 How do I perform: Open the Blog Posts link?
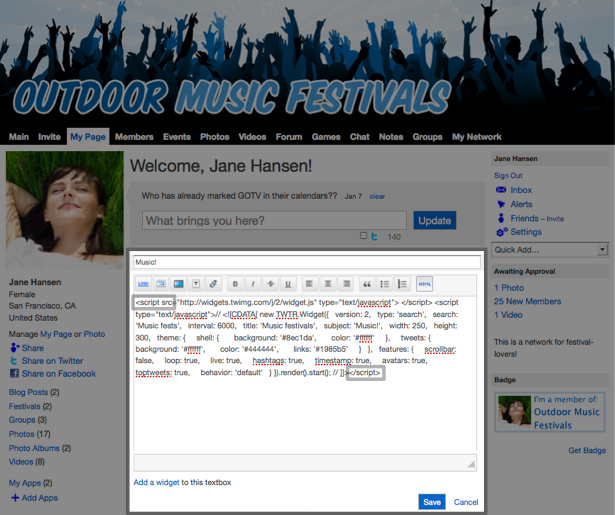coord(28,392)
